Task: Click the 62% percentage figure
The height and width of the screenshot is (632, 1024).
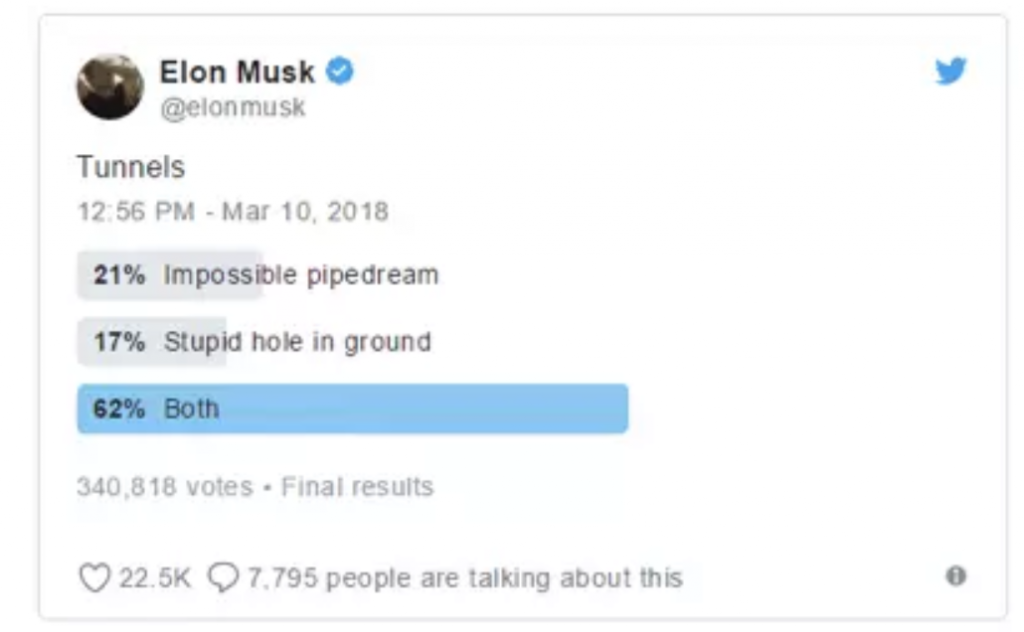Action: click(120, 409)
